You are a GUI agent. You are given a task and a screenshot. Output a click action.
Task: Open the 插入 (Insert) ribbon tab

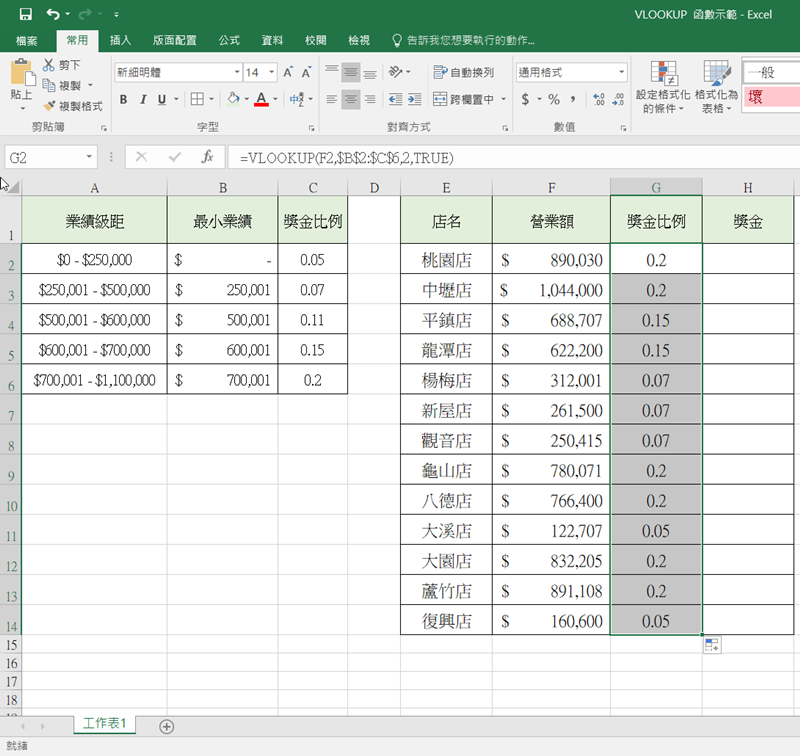click(x=120, y=40)
